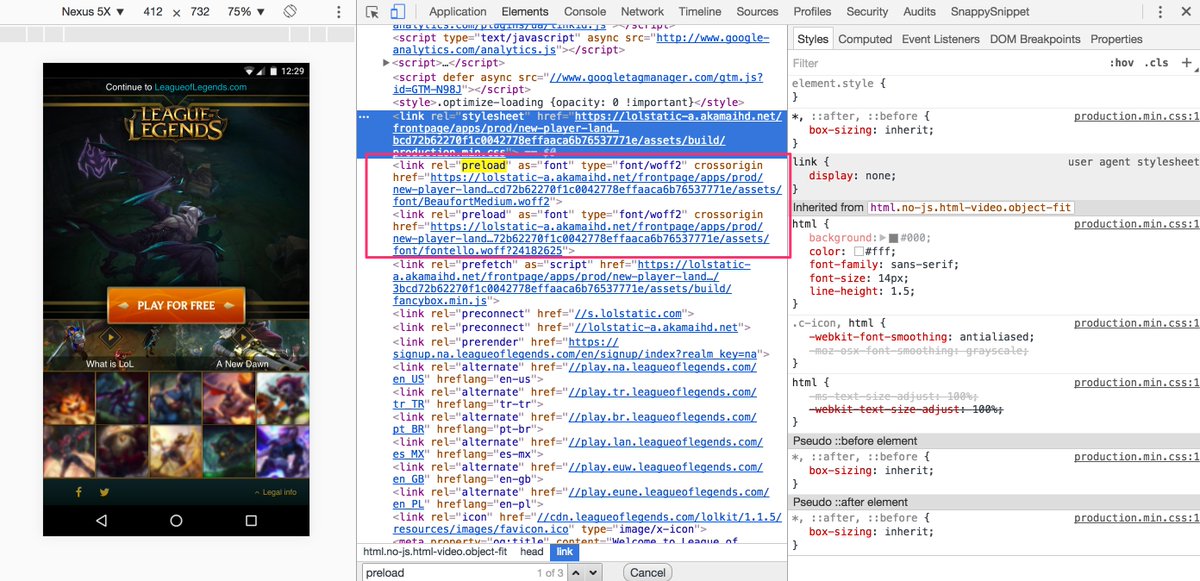Click the inspect element picker icon
The image size is (1200, 581).
(372, 12)
